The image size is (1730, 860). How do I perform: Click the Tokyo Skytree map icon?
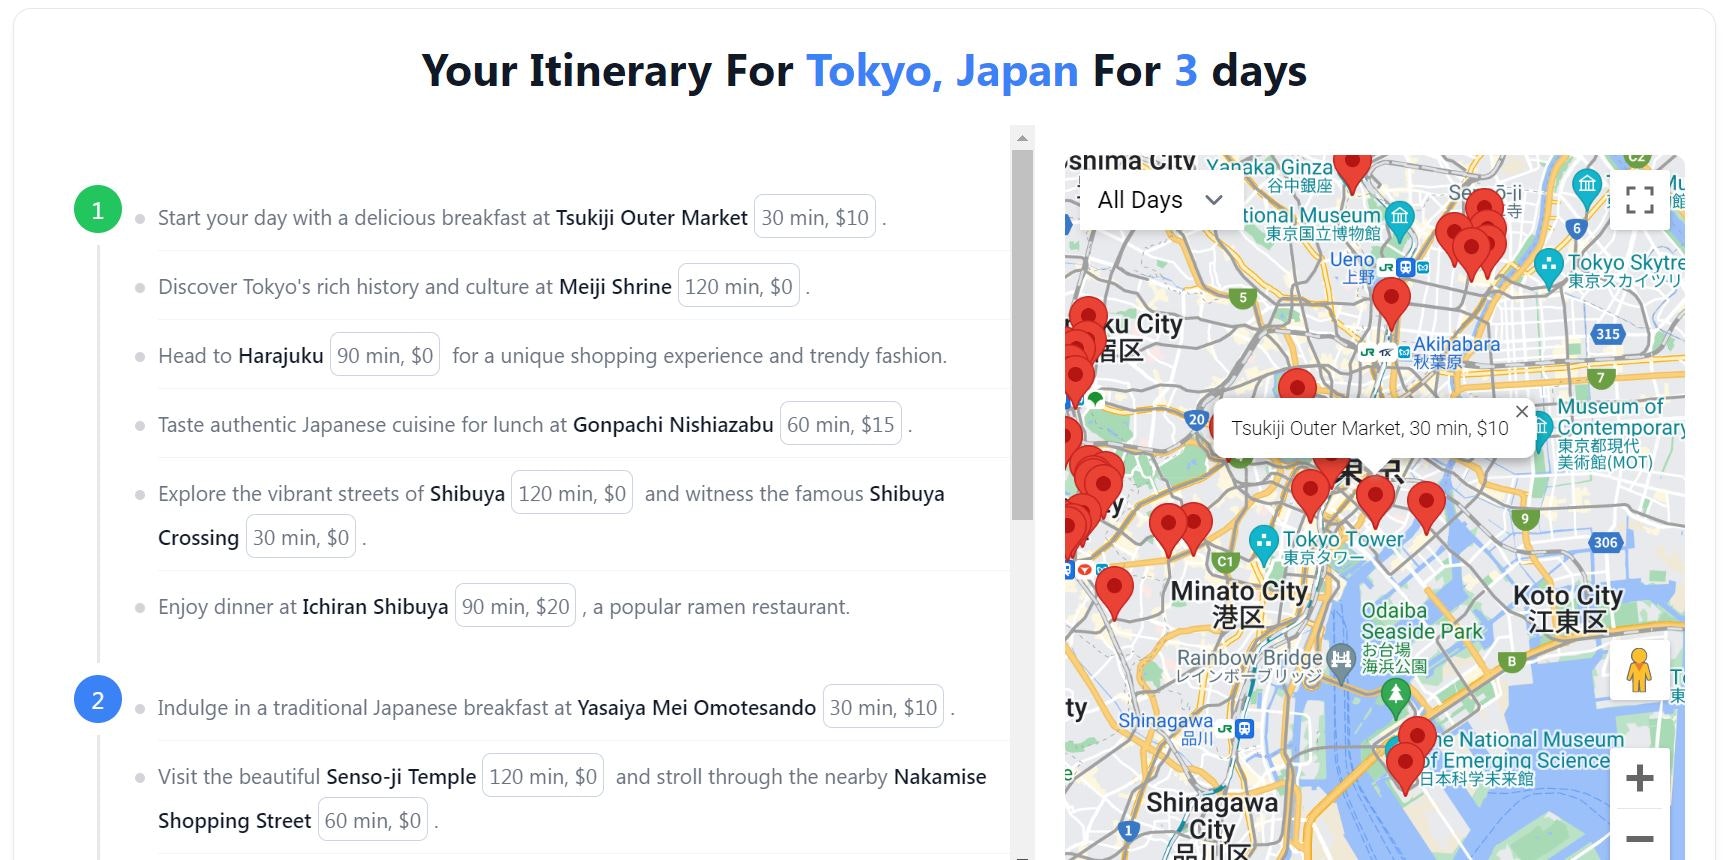(1549, 268)
